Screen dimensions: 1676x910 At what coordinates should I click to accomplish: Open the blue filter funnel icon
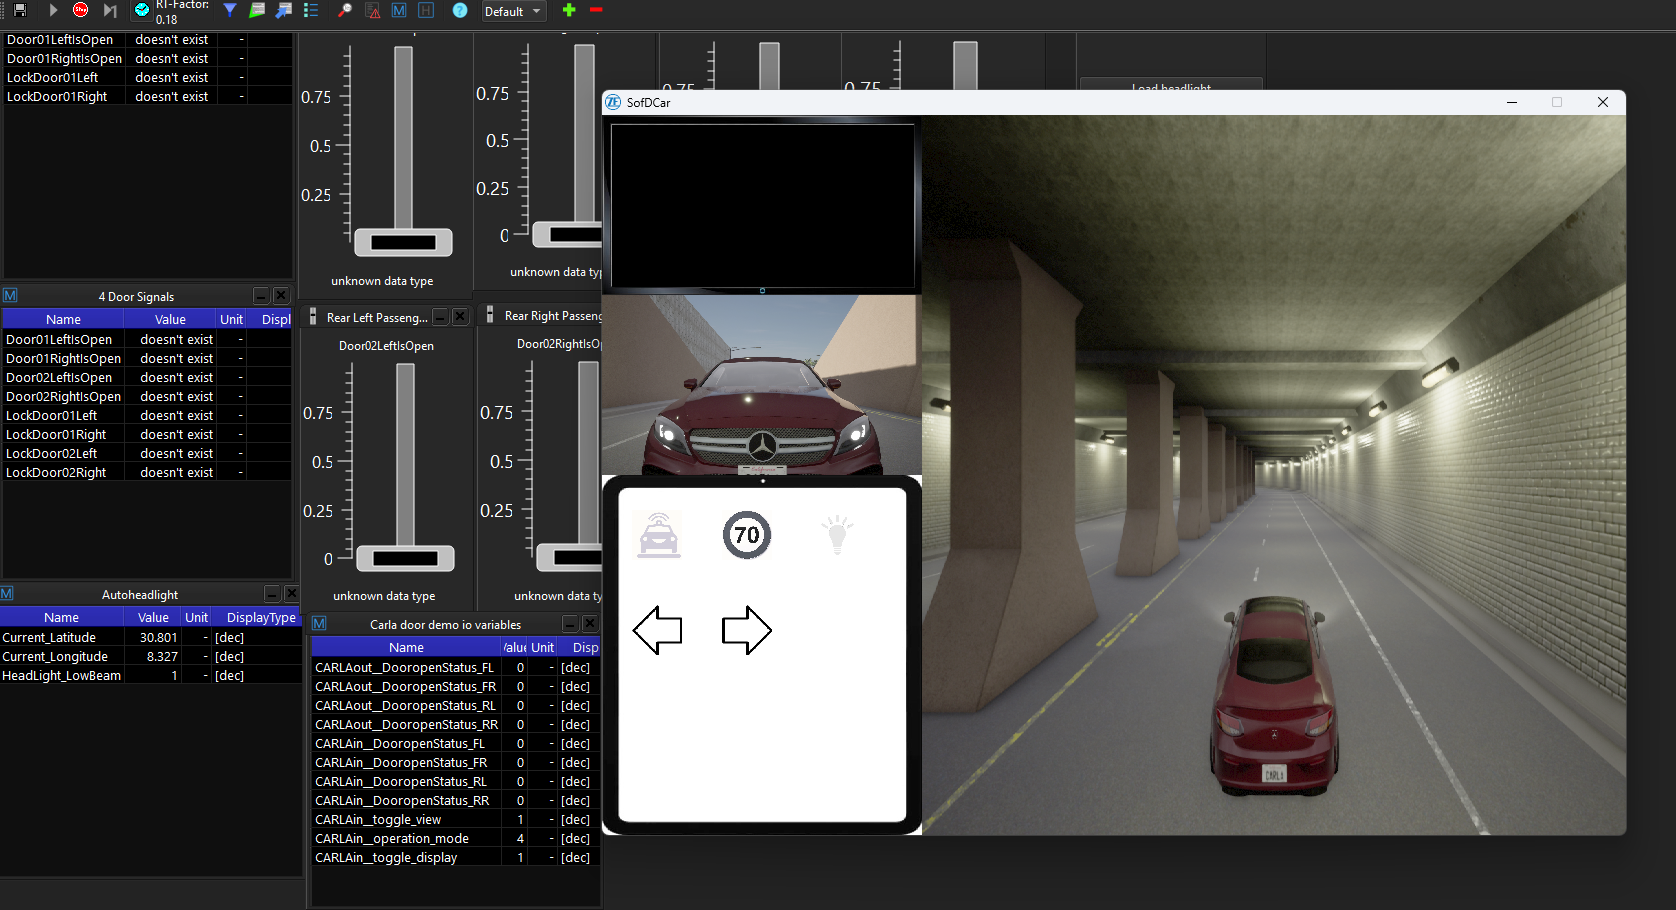tap(229, 11)
